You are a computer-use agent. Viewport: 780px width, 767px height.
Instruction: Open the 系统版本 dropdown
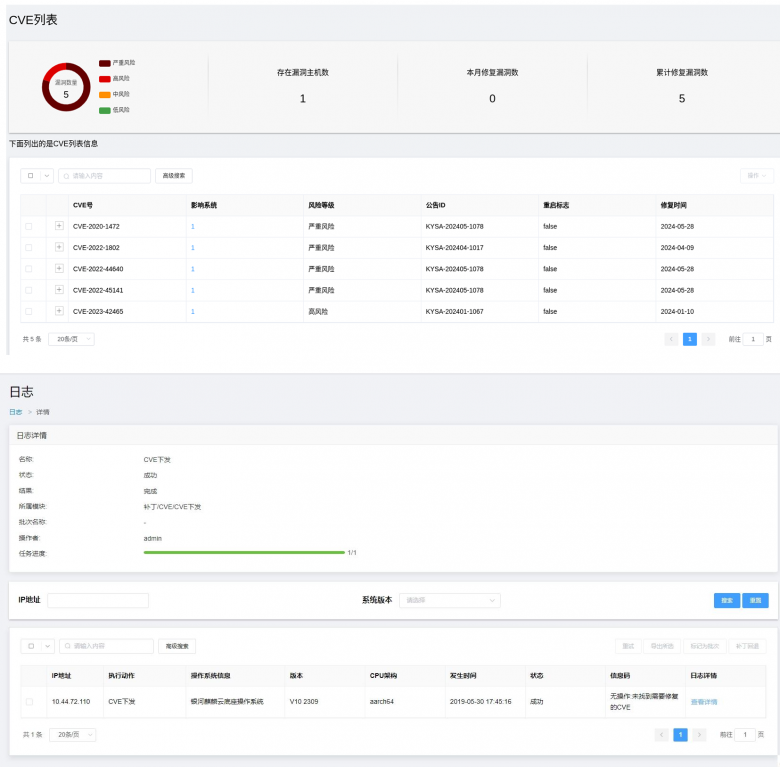point(449,600)
